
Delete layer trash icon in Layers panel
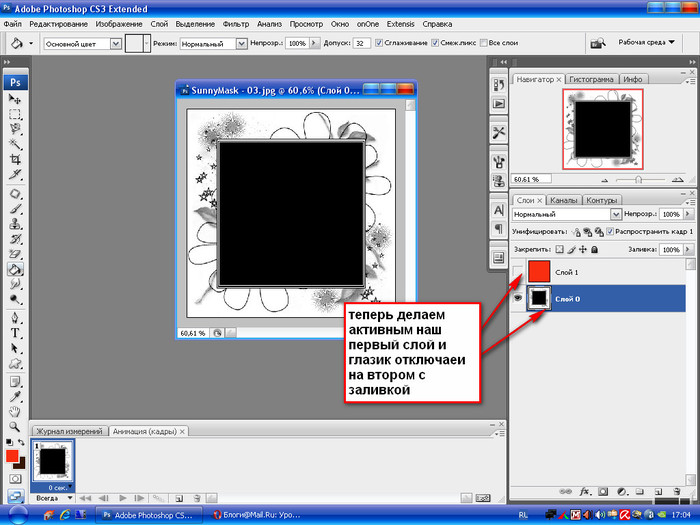pyautogui.click(x=677, y=492)
